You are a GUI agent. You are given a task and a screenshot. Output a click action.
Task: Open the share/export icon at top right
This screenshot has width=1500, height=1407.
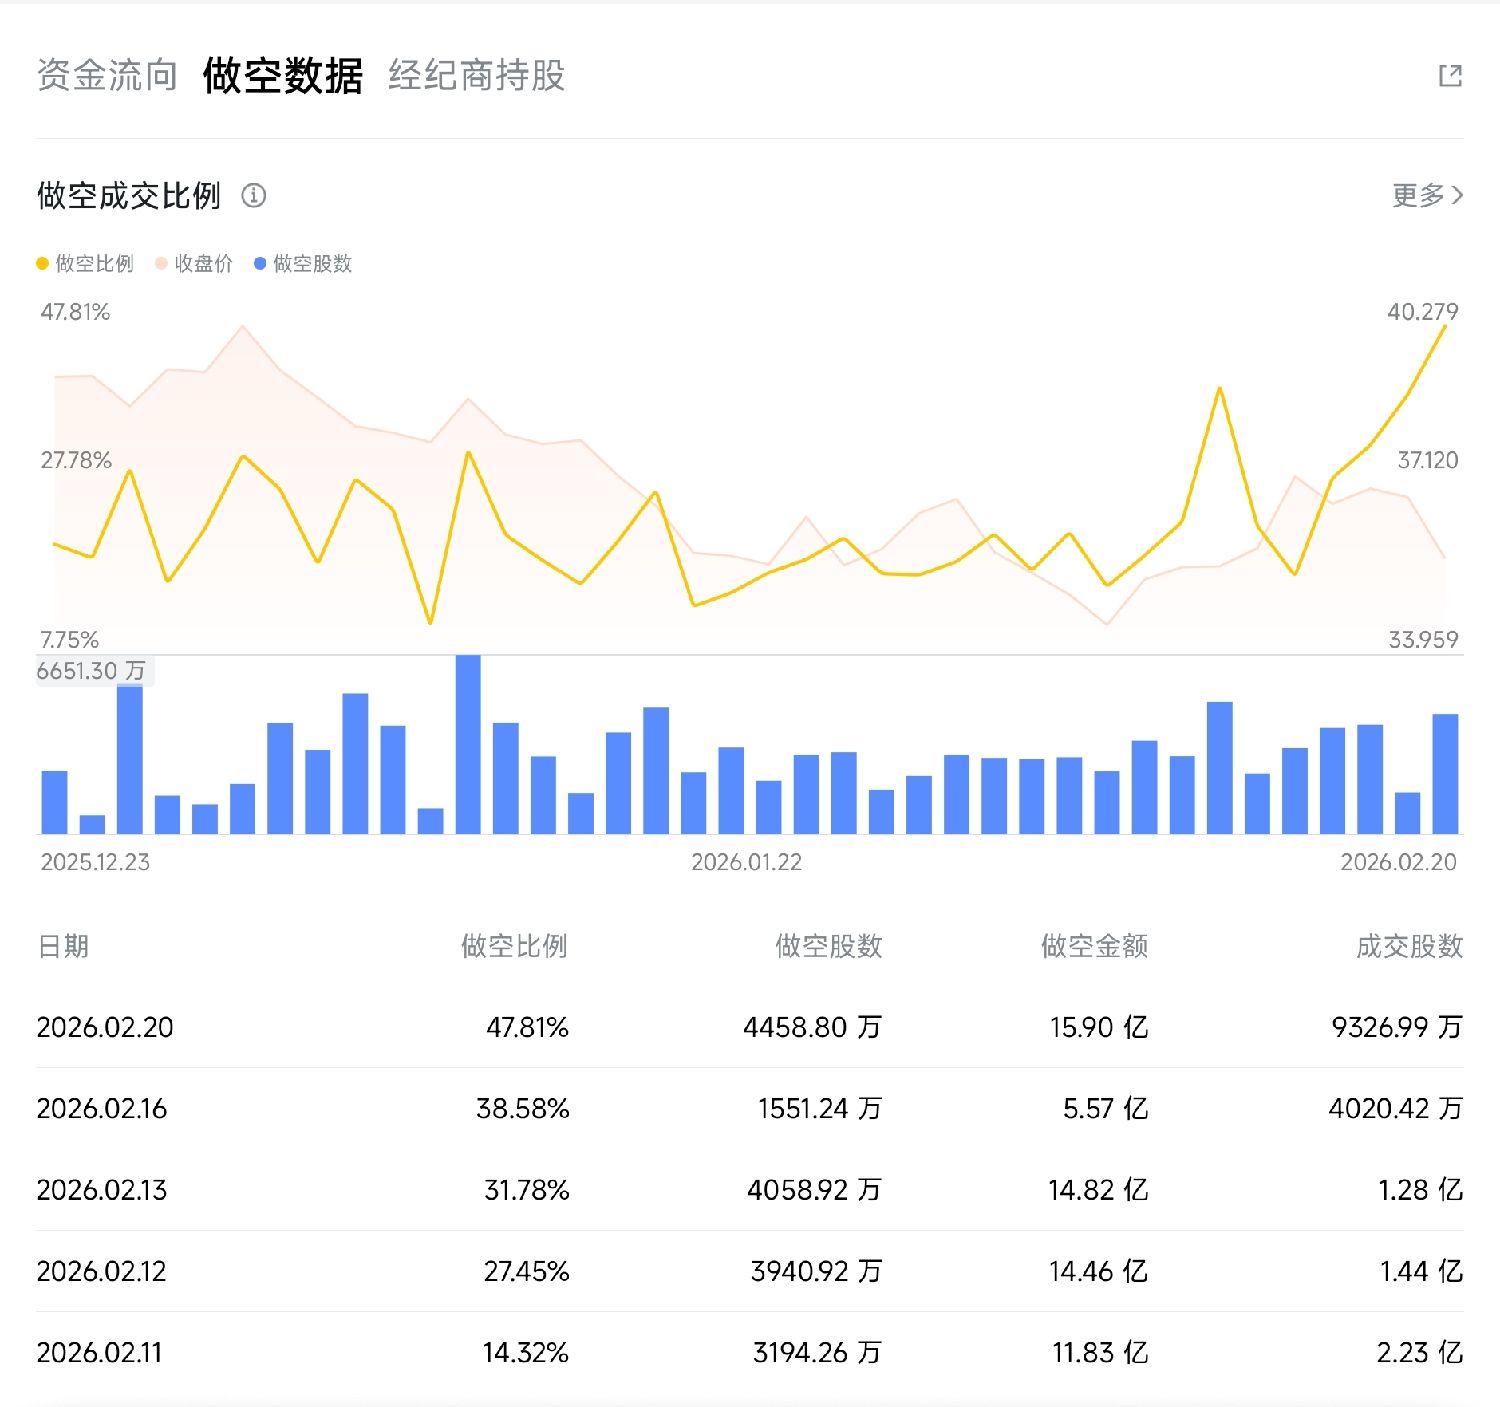[x=1450, y=76]
